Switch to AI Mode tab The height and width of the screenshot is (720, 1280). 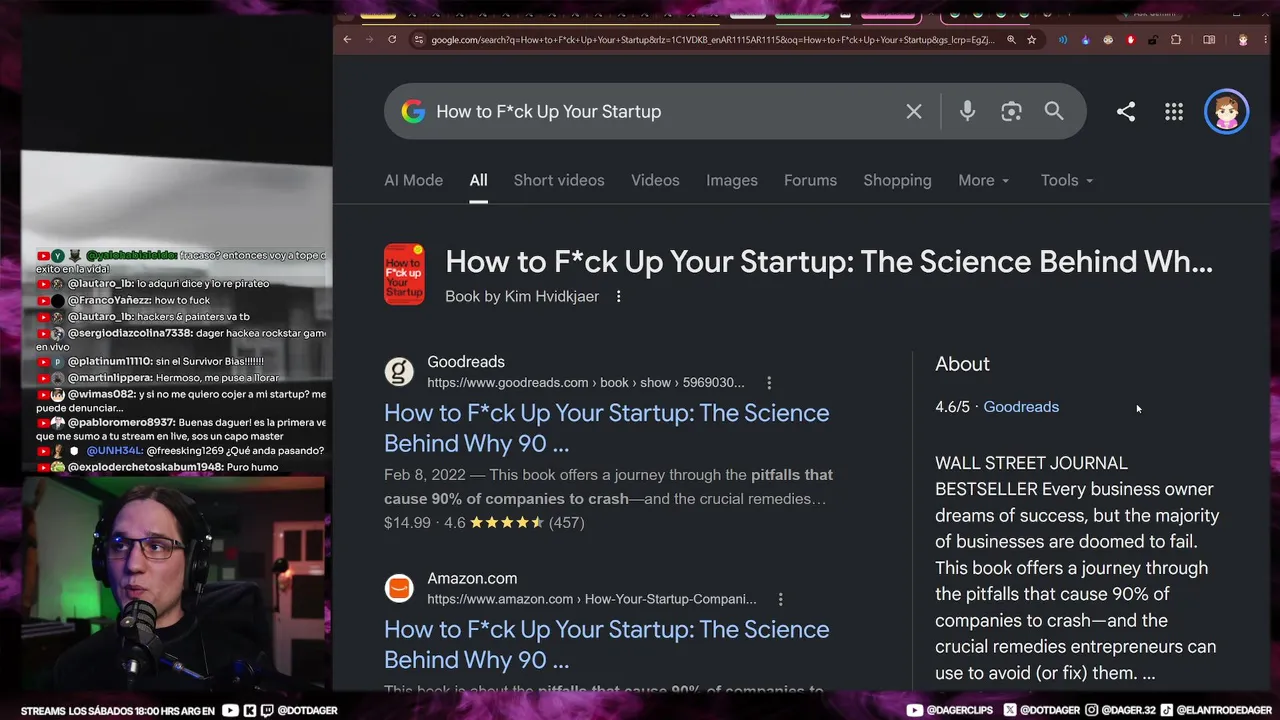[413, 180]
